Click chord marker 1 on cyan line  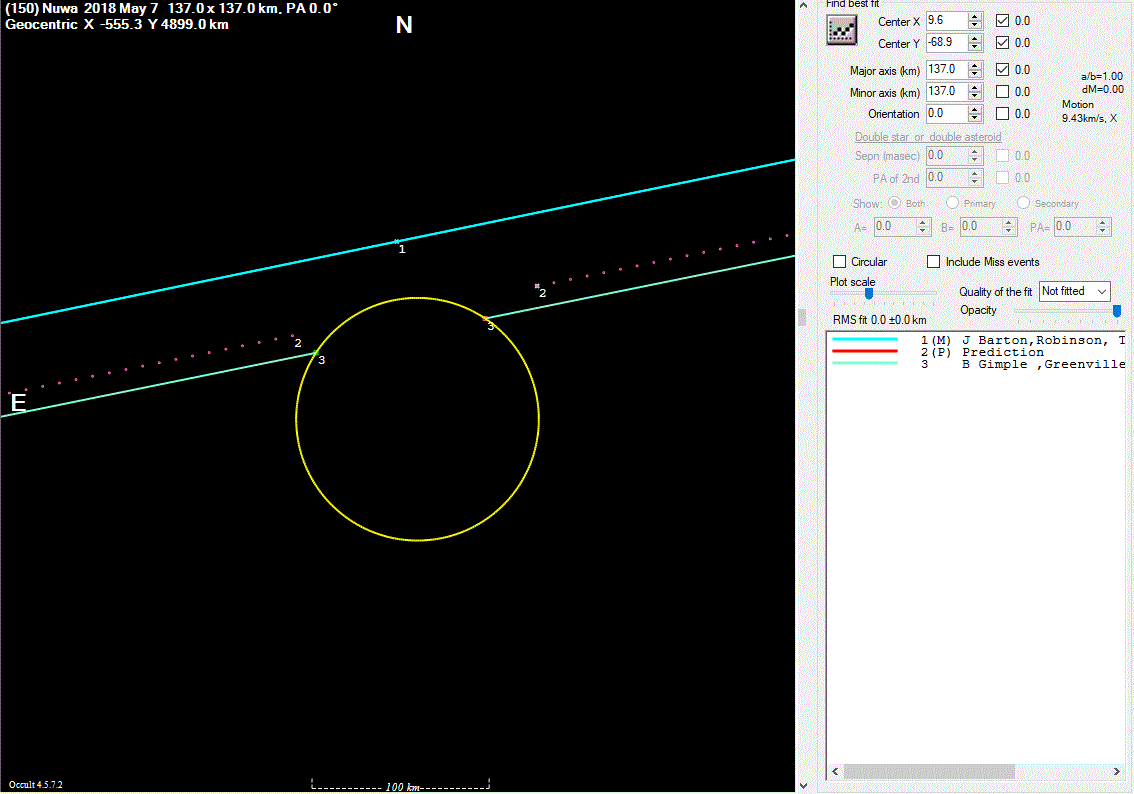(x=397, y=242)
